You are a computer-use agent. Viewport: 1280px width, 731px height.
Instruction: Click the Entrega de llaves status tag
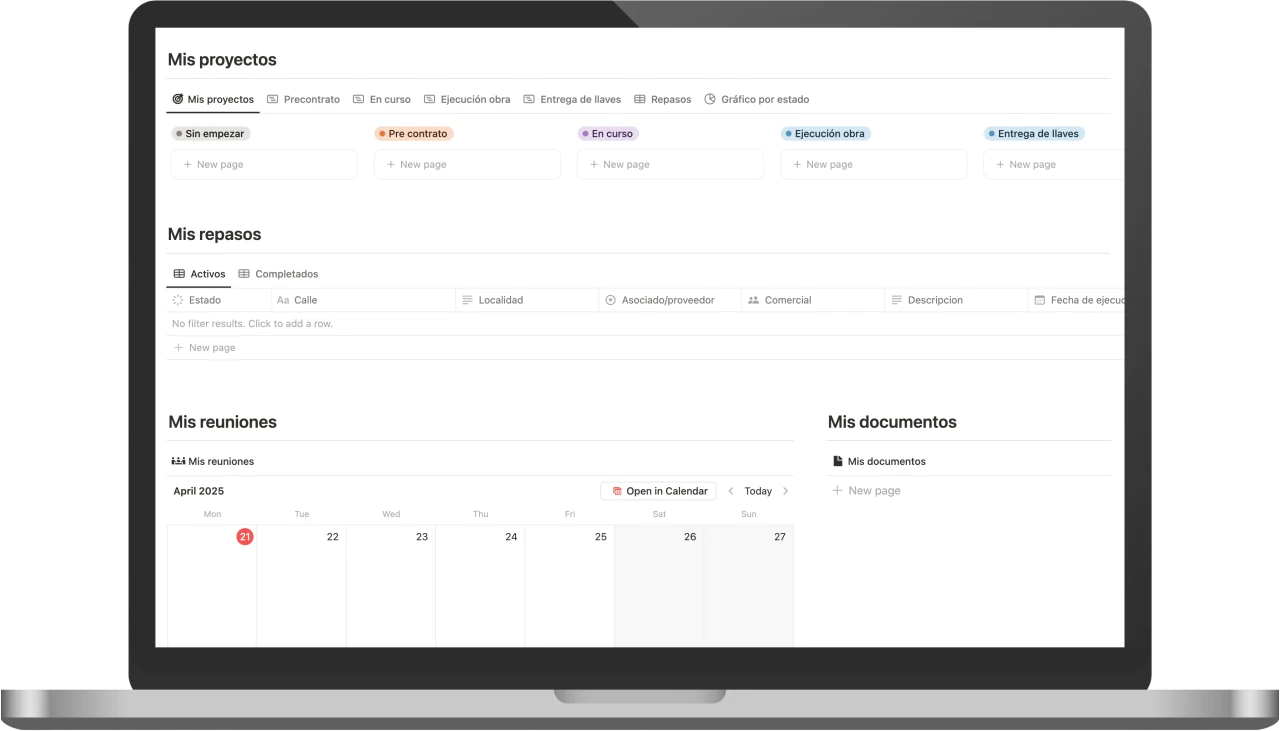coord(1035,134)
